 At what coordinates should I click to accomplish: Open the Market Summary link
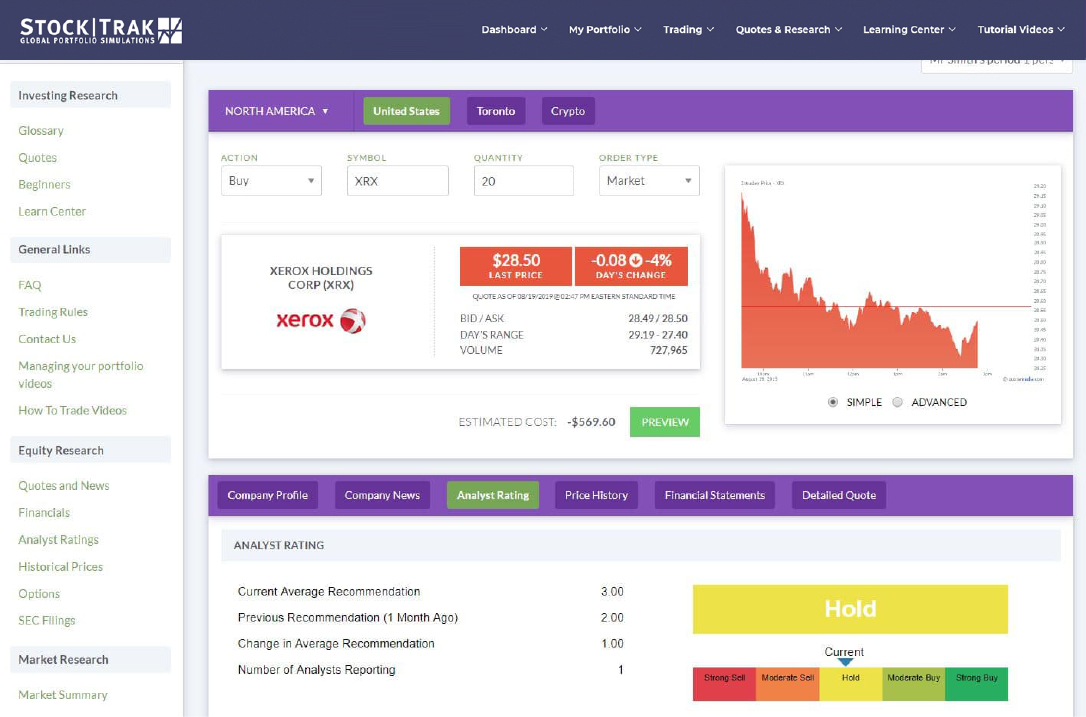63,696
